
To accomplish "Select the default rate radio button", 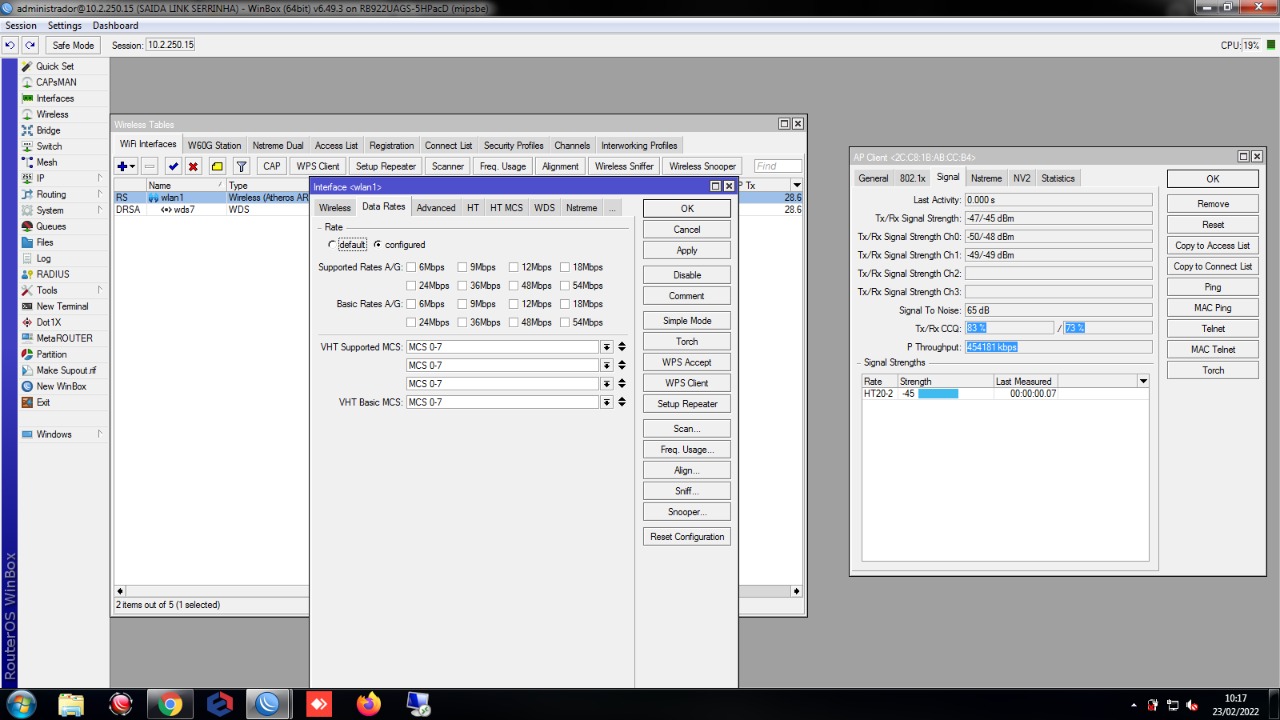I will (333, 245).
